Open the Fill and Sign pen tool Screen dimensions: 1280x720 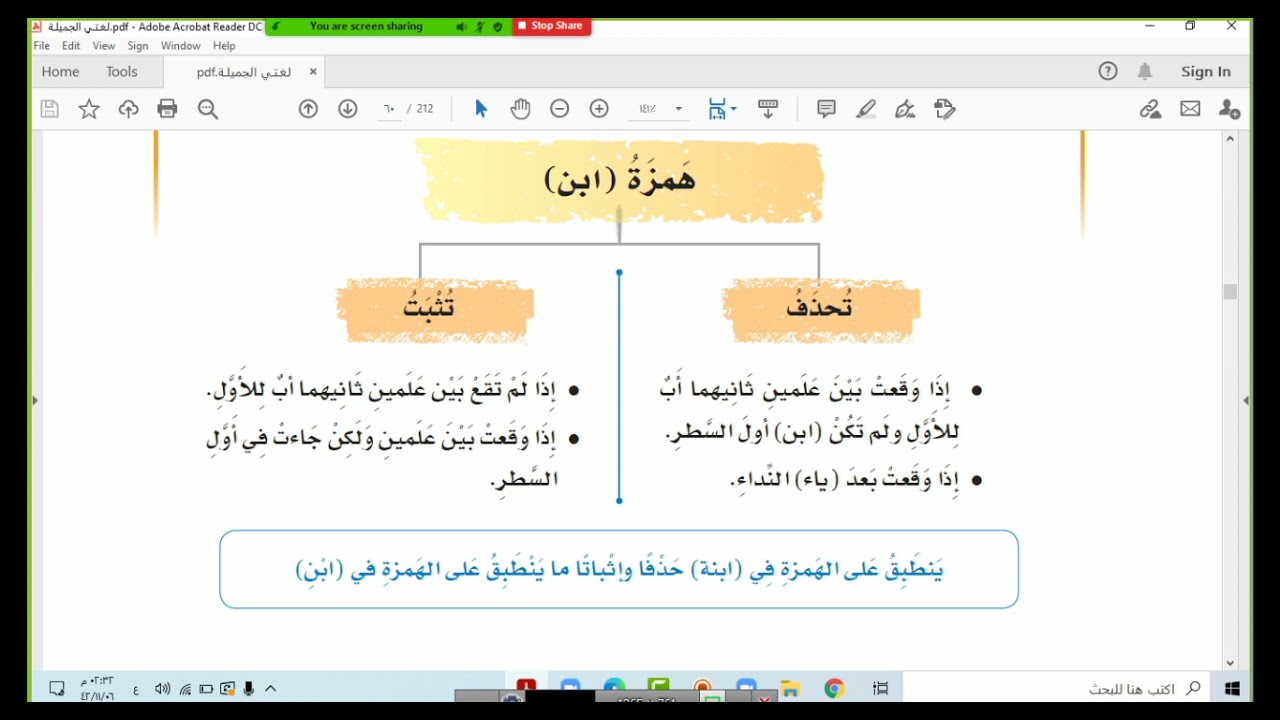905,109
